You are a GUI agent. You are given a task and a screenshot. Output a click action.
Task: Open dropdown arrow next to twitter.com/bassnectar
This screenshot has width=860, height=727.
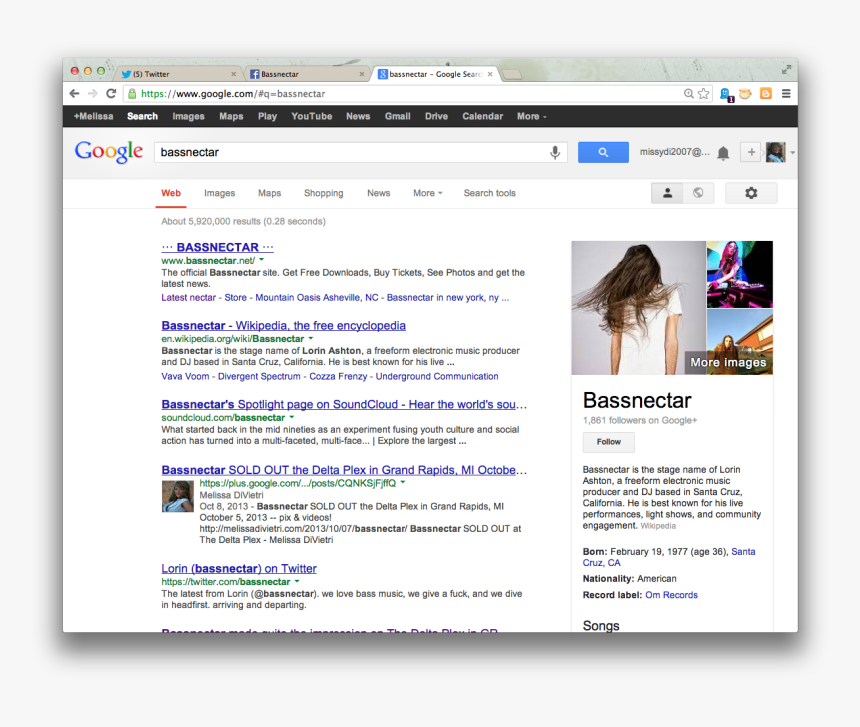coord(297,581)
